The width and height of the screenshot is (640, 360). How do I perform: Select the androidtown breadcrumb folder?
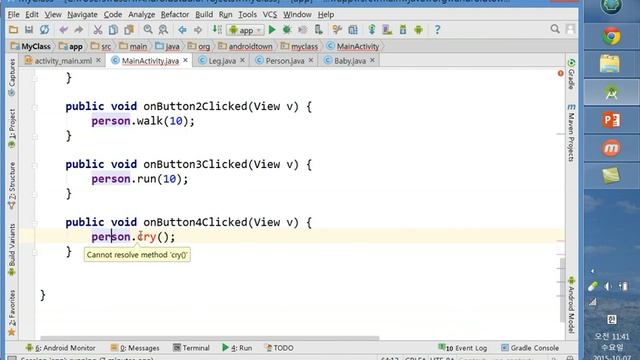245,47
